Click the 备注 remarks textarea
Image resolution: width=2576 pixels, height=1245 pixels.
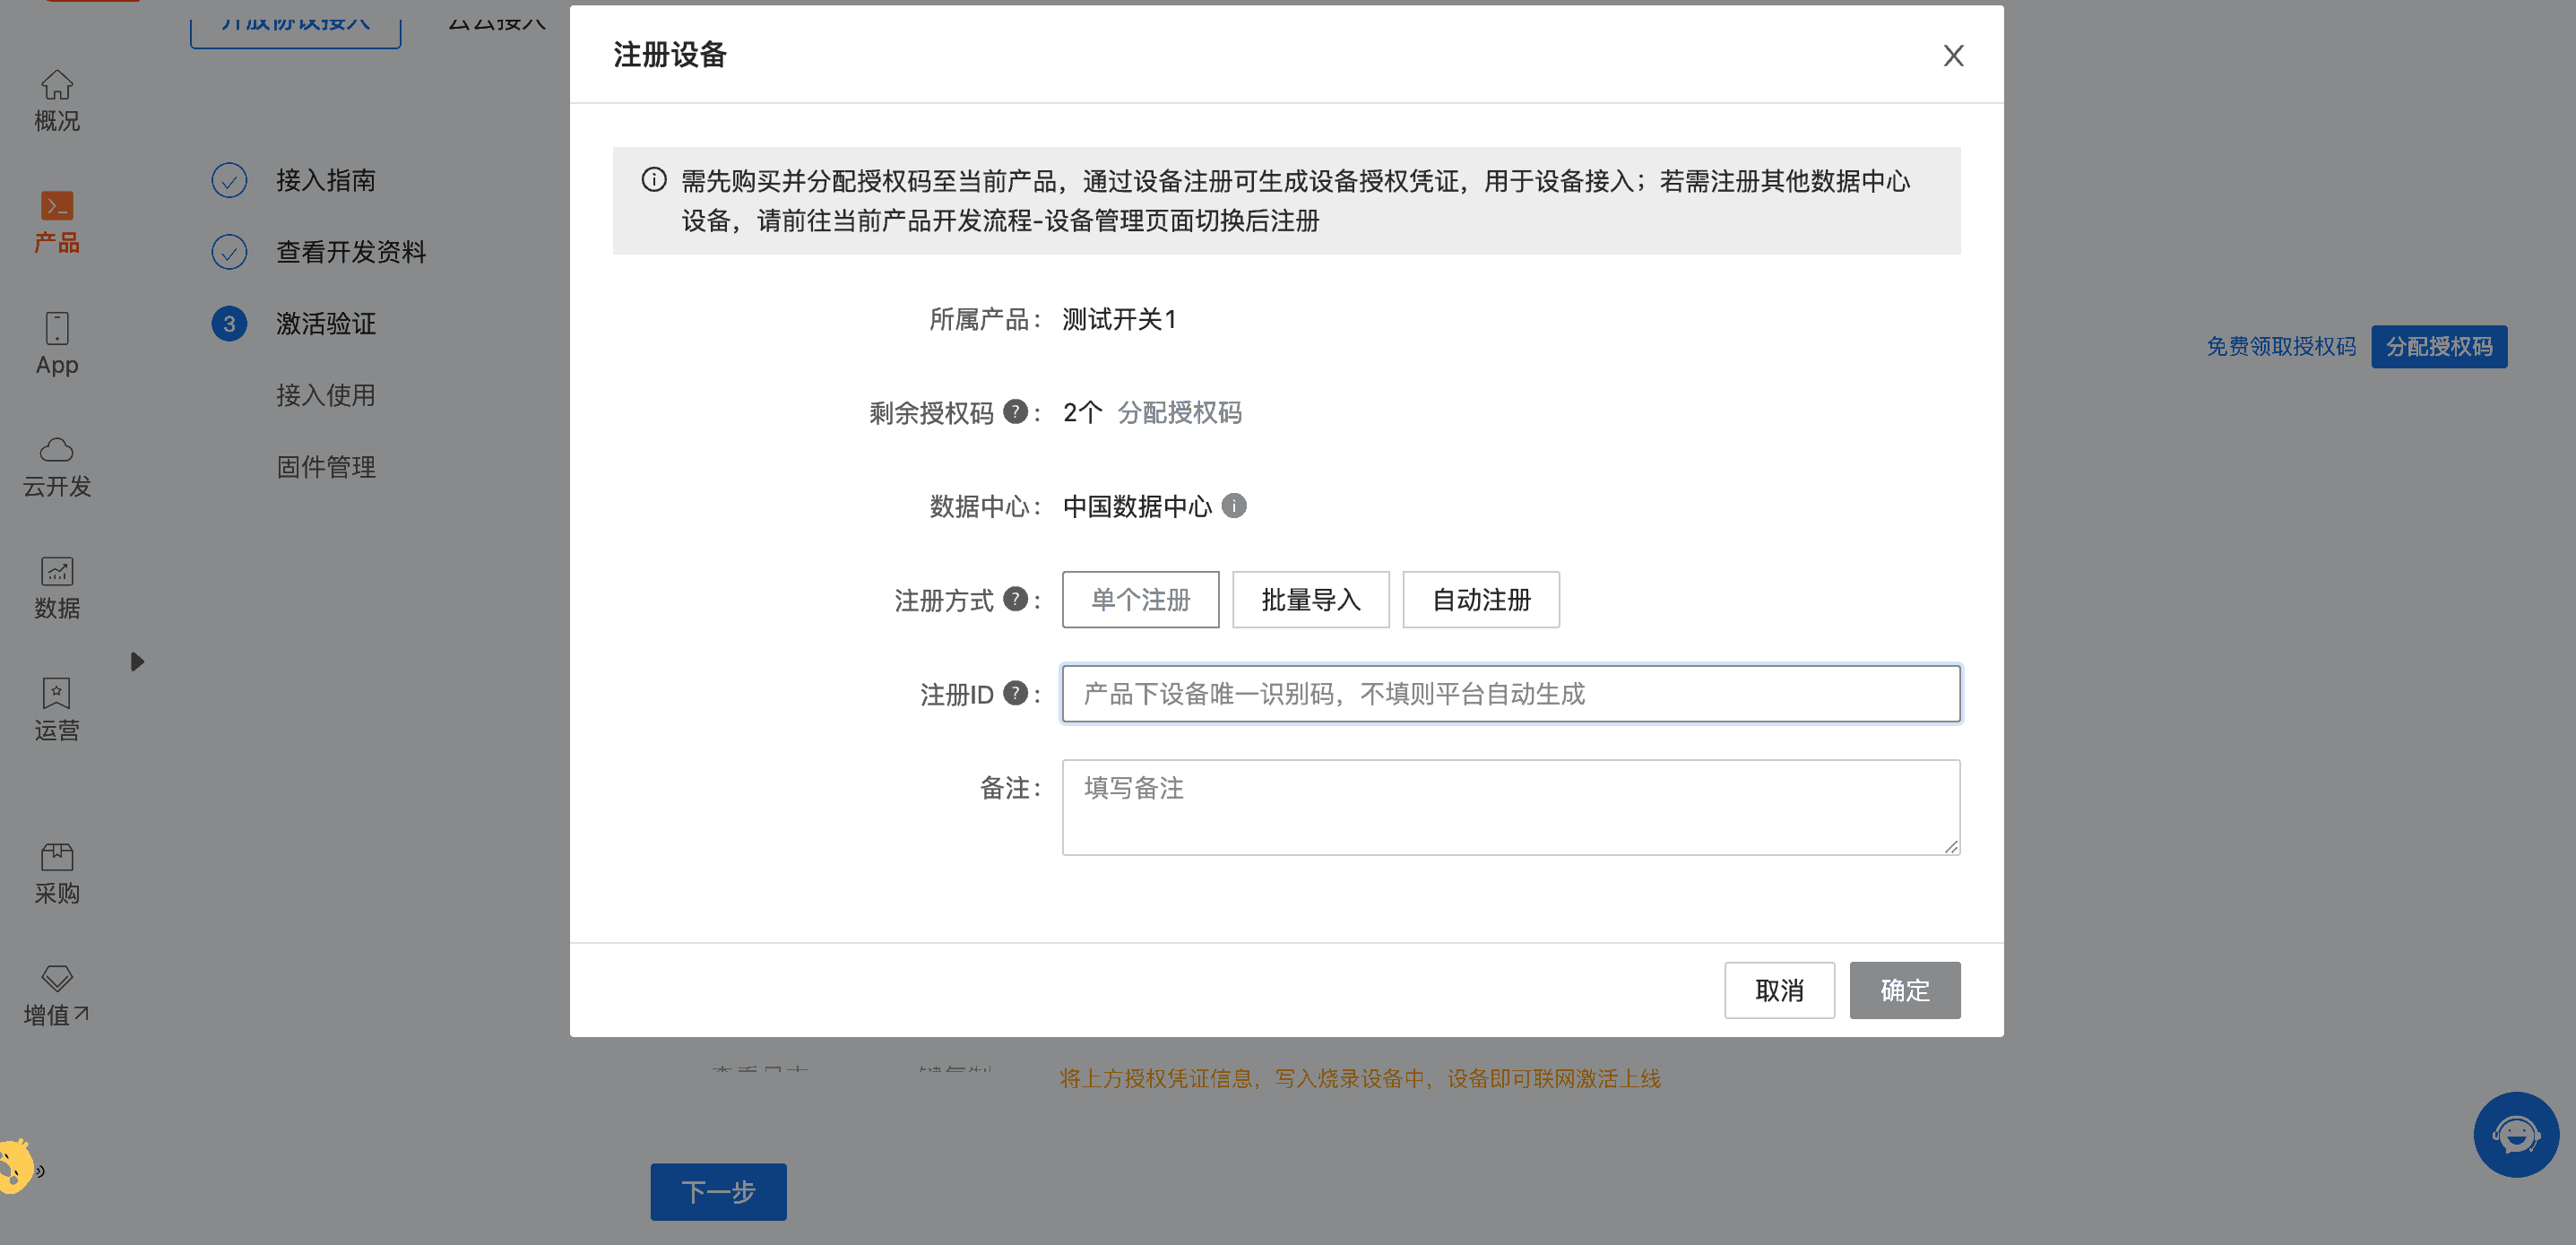coord(1510,807)
